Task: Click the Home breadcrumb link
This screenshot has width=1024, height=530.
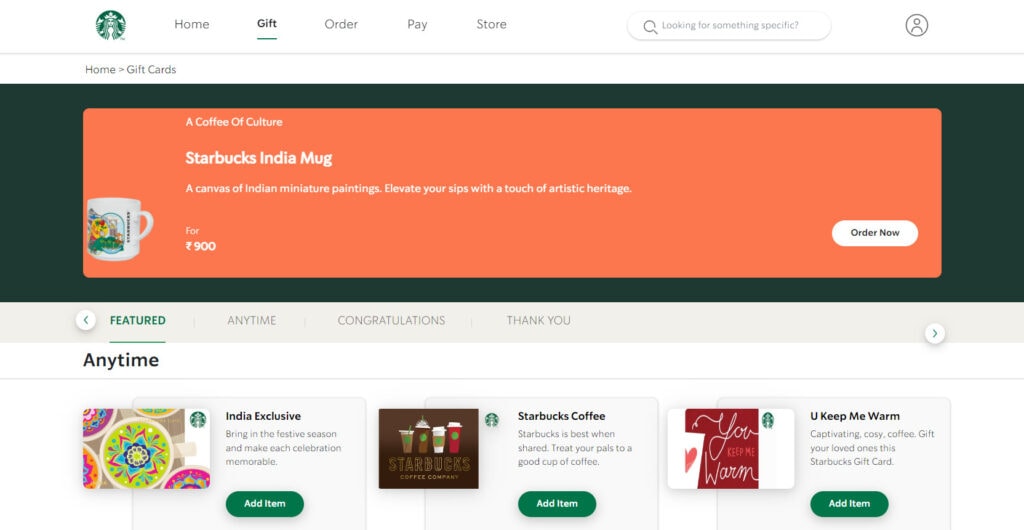Action: click(x=100, y=69)
